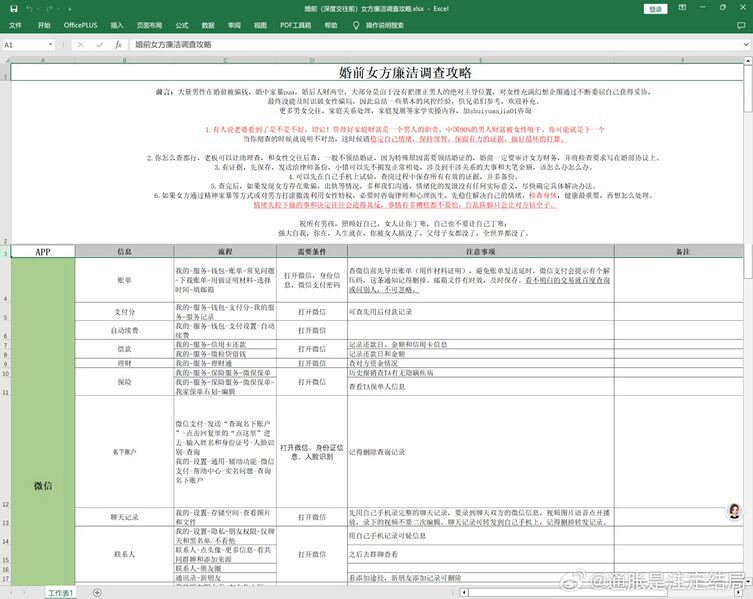The width and height of the screenshot is (753, 599).
Task: Click the 支付分 cell
Action: pyautogui.click(x=124, y=312)
